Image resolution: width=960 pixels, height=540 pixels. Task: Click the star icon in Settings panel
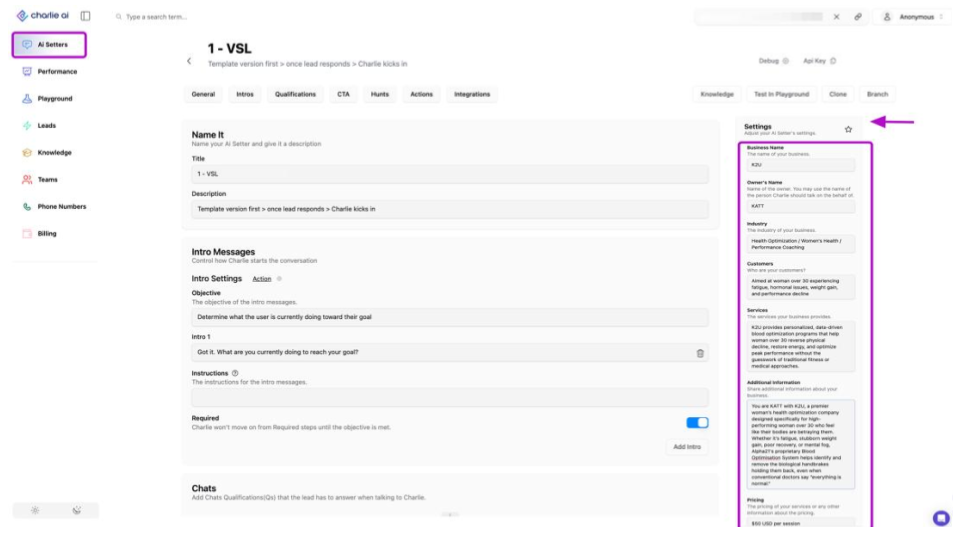click(x=848, y=129)
